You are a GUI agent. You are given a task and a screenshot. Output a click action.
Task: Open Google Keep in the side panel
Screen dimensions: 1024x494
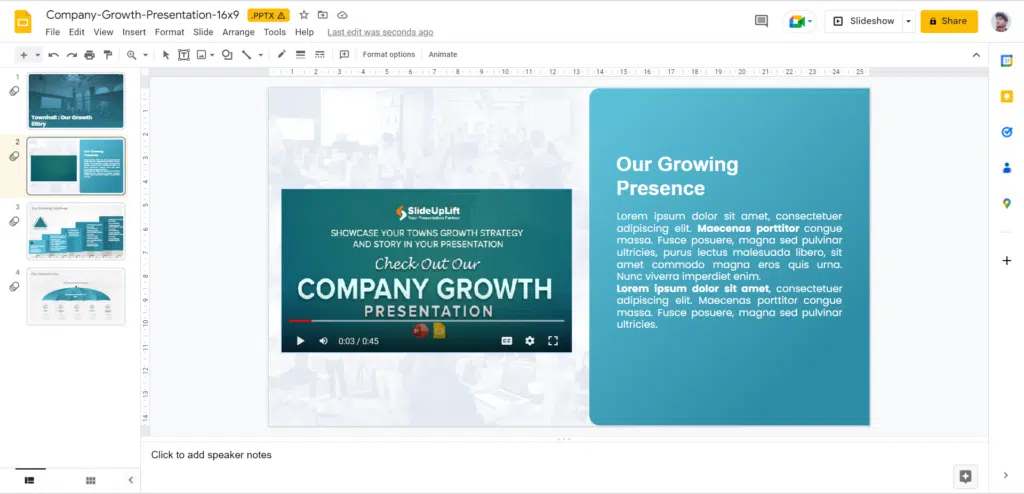tap(1007, 96)
